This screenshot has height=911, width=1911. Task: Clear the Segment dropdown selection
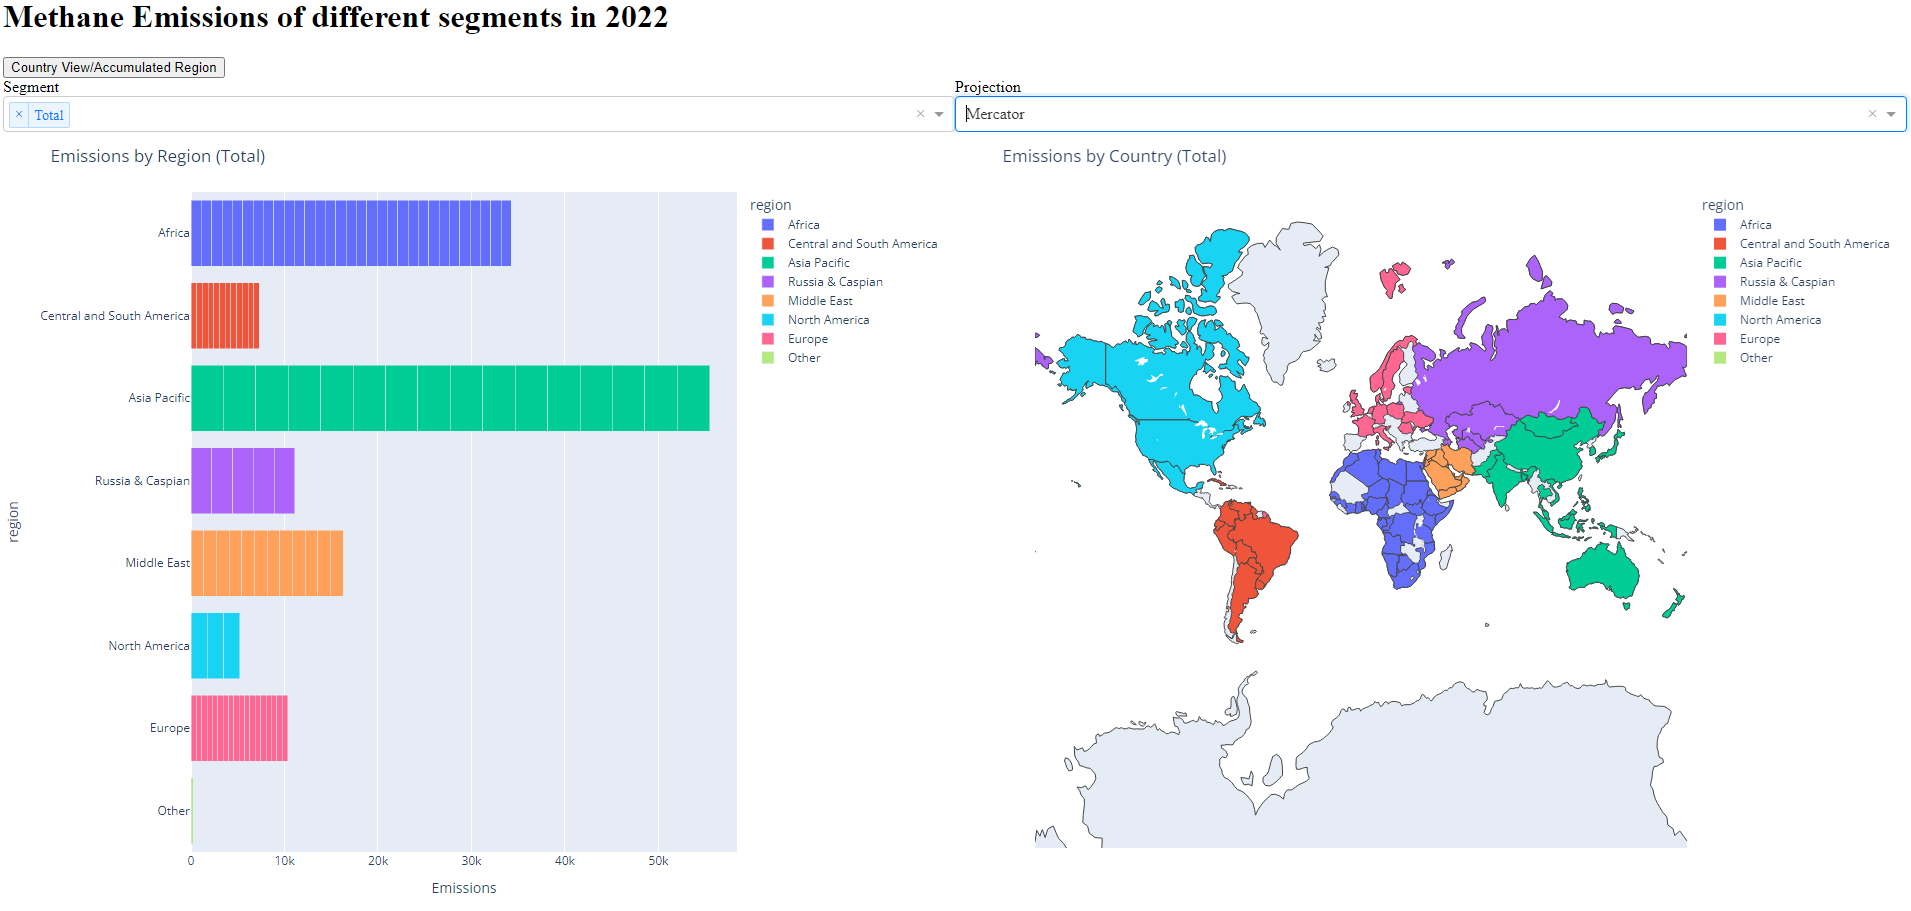click(920, 114)
